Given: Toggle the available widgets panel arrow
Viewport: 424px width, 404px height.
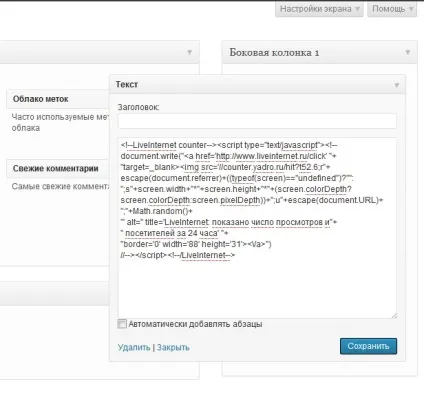Looking at the screenshot, I should click(x=189, y=52).
